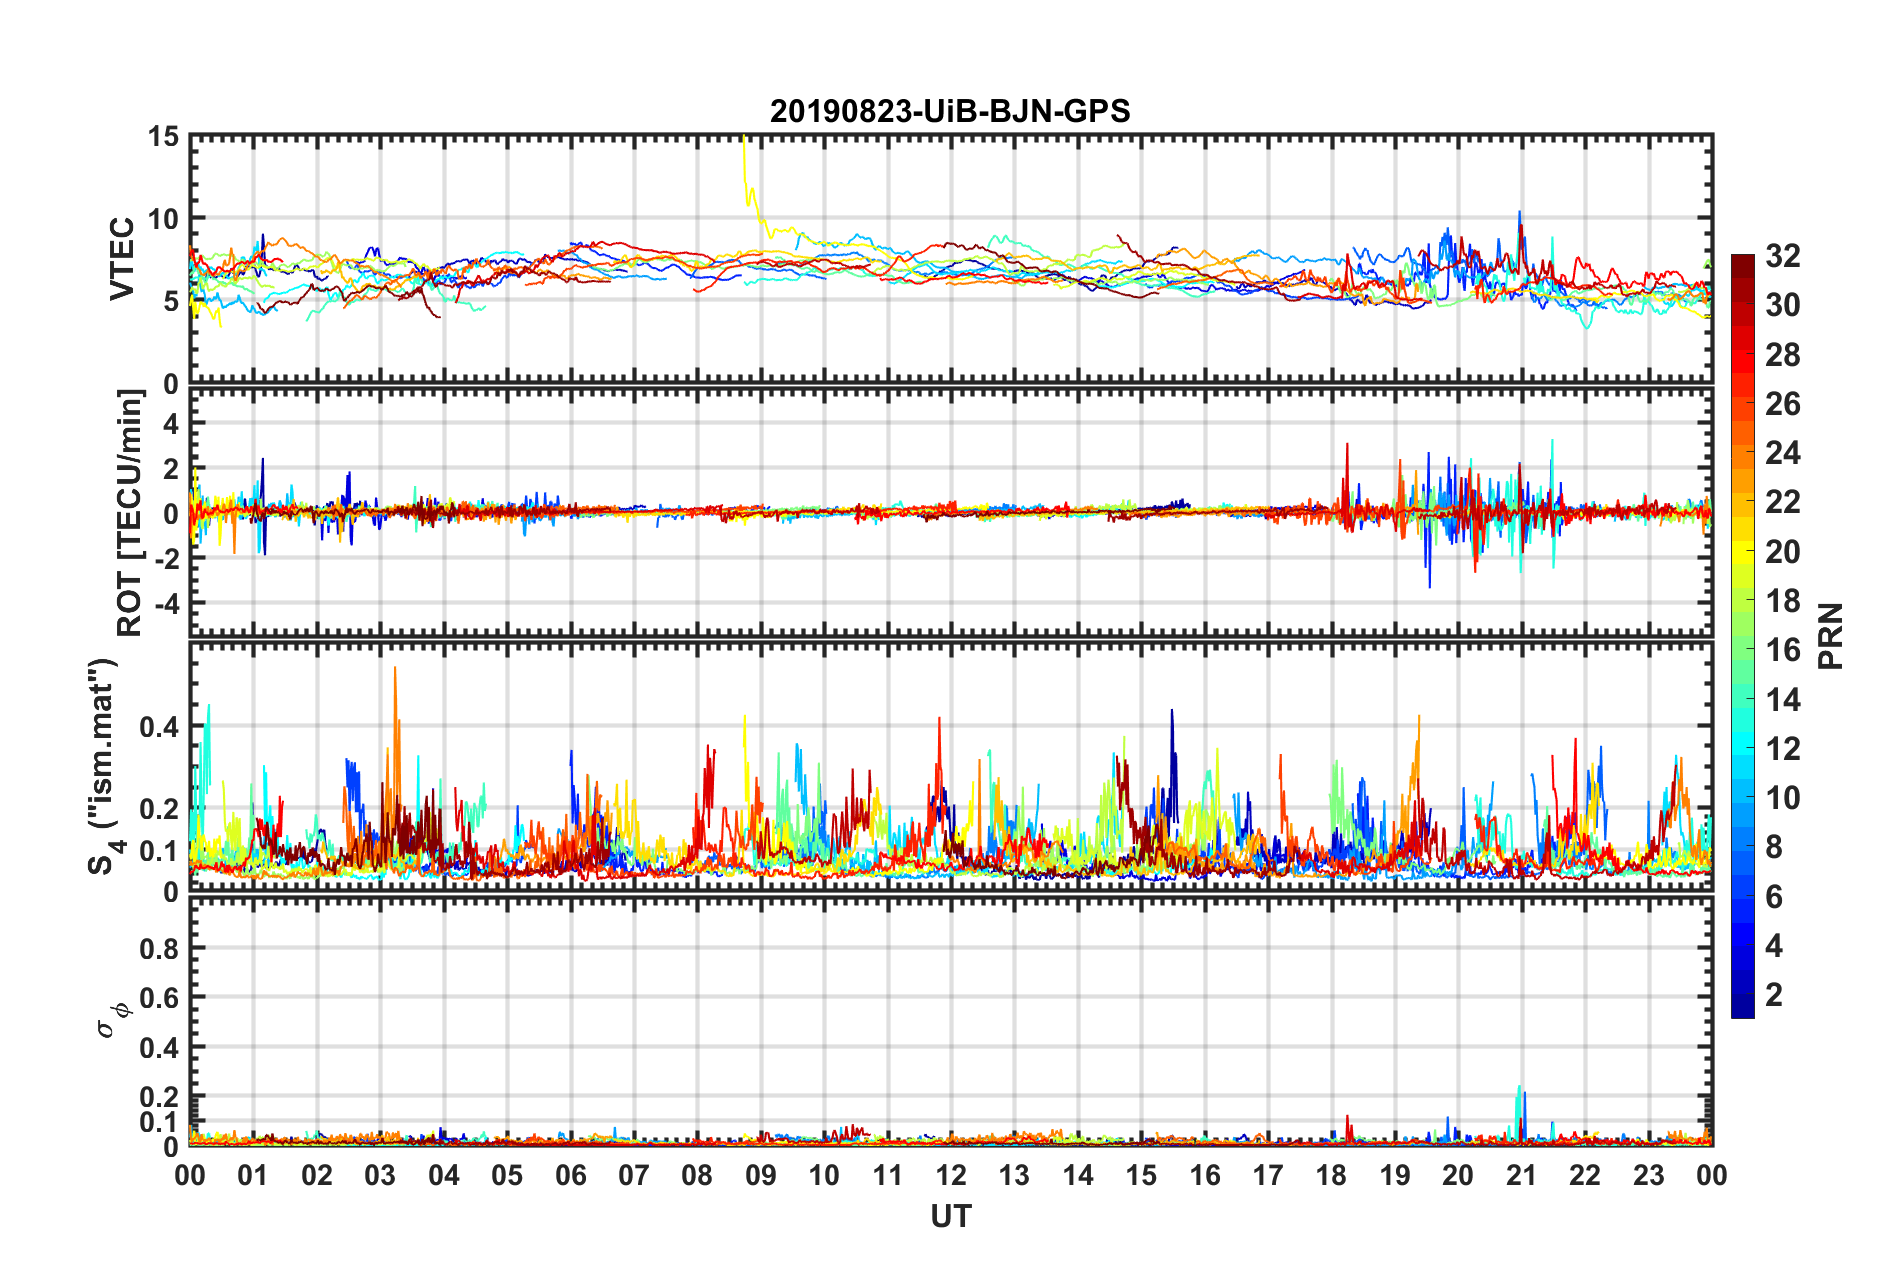This screenshot has width=1902, height=1272.
Task: Click colorbar tick label 14
Action: coord(1782,700)
